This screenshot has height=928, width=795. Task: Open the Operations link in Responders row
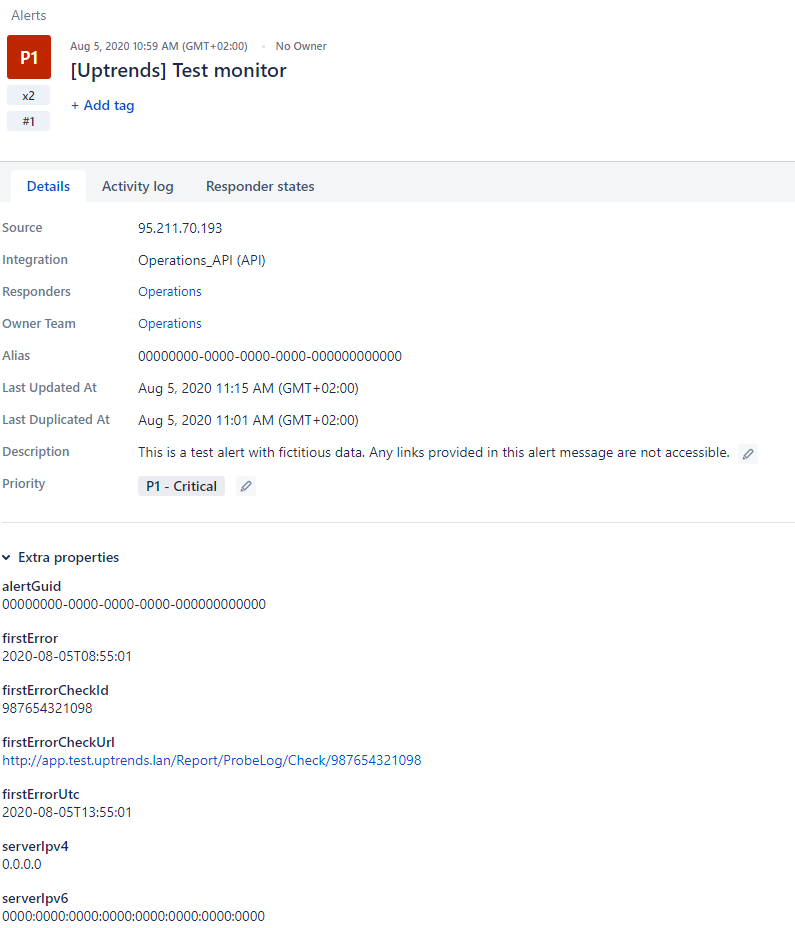point(170,292)
